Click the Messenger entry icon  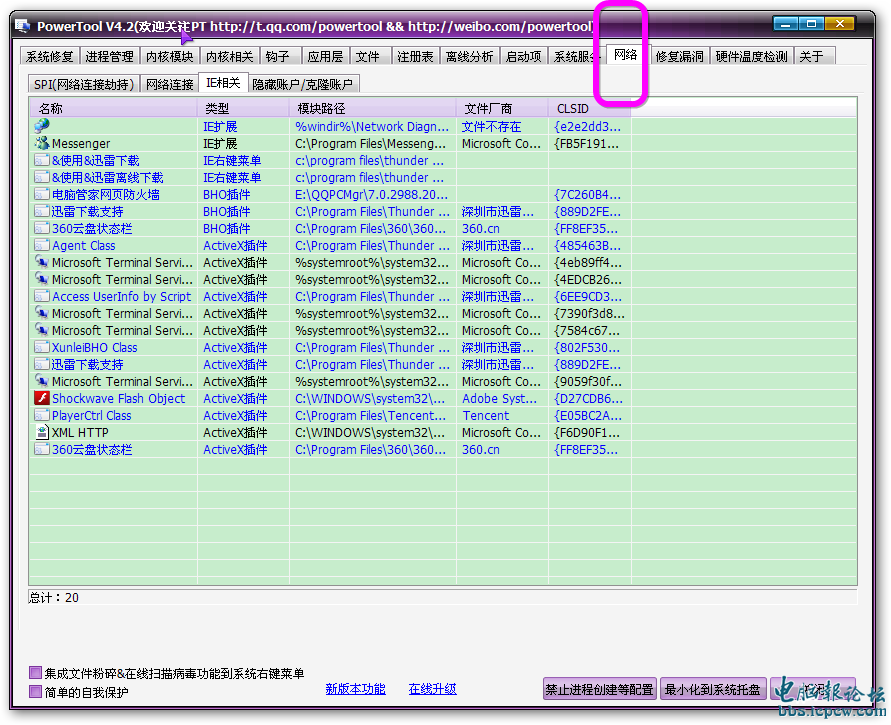pyautogui.click(x=41, y=144)
